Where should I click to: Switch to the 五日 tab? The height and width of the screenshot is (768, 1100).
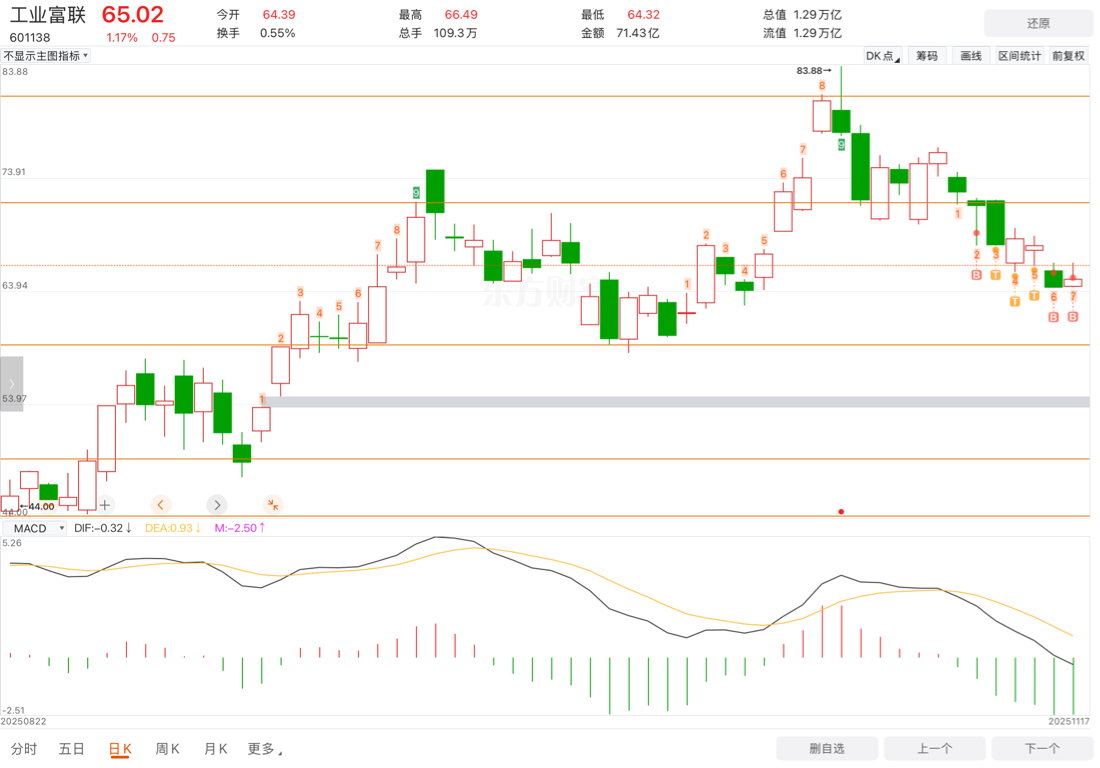point(72,749)
